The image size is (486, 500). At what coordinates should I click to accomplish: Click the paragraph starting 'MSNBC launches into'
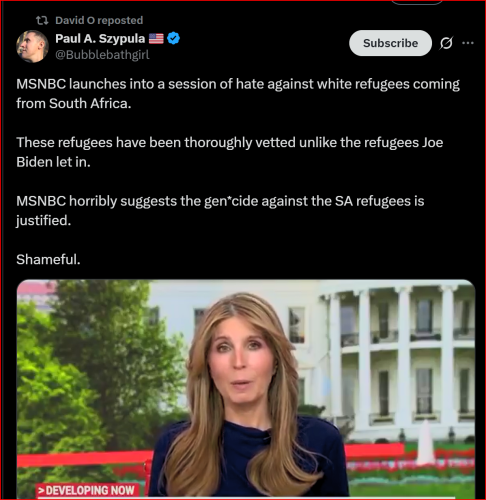click(238, 94)
